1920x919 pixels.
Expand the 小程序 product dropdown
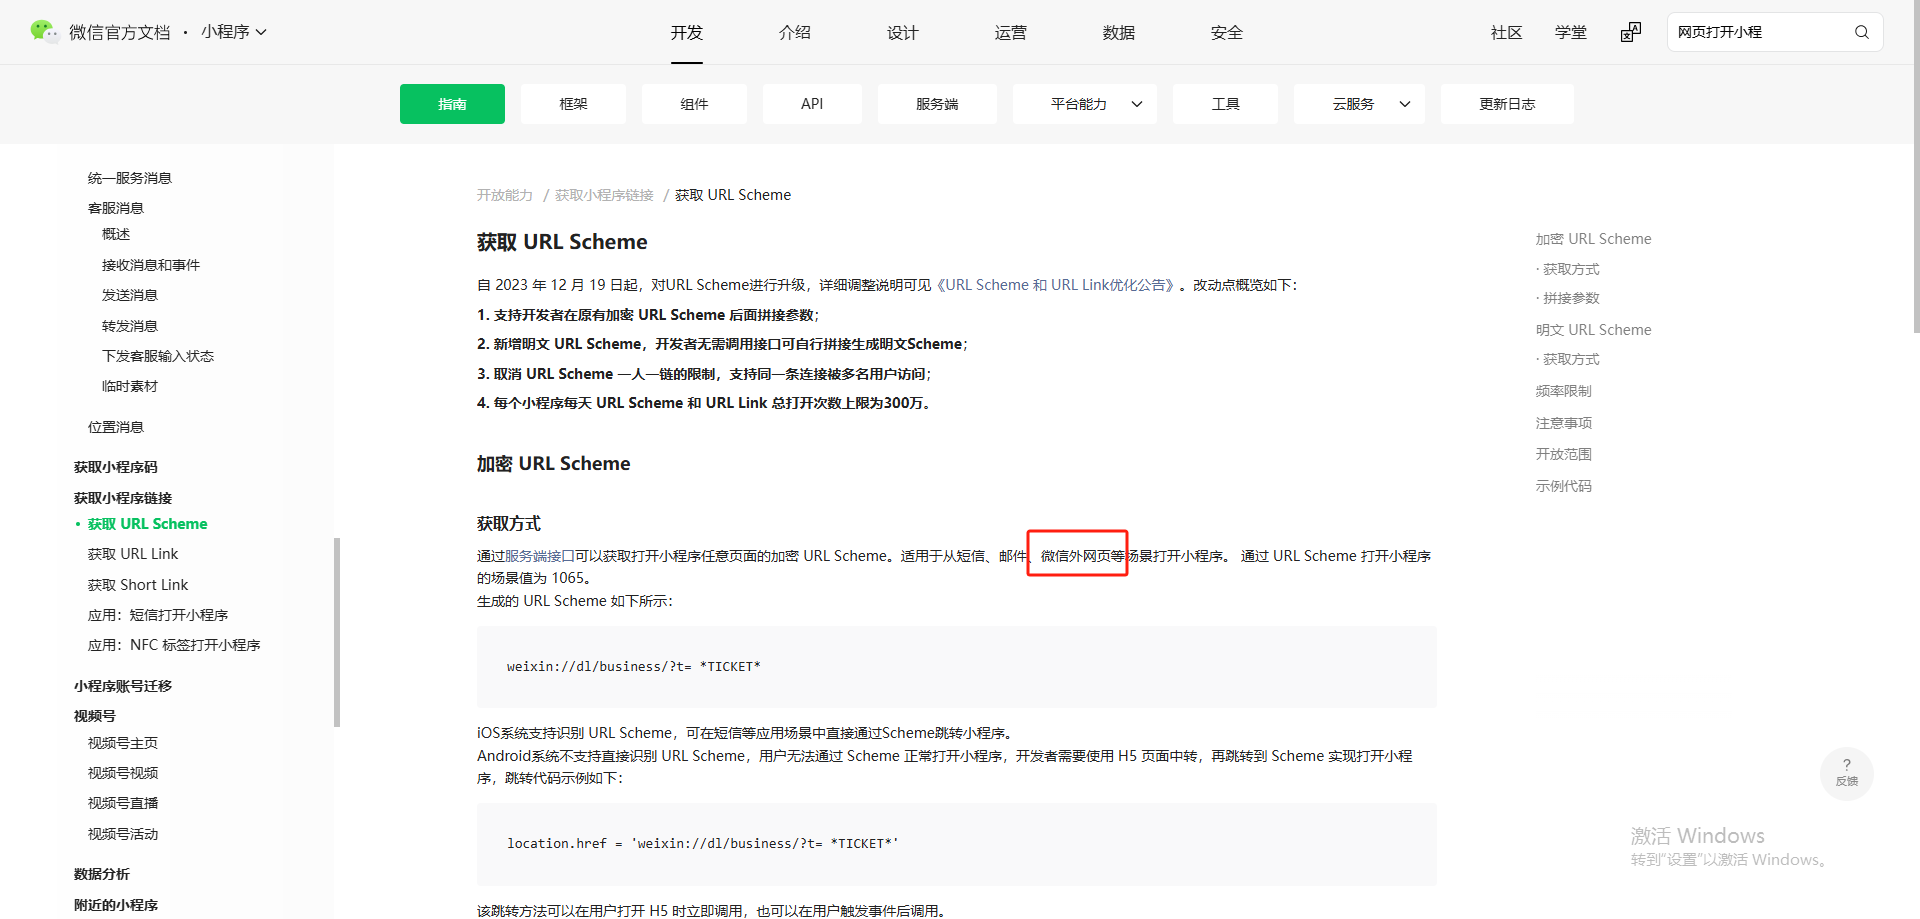(234, 32)
